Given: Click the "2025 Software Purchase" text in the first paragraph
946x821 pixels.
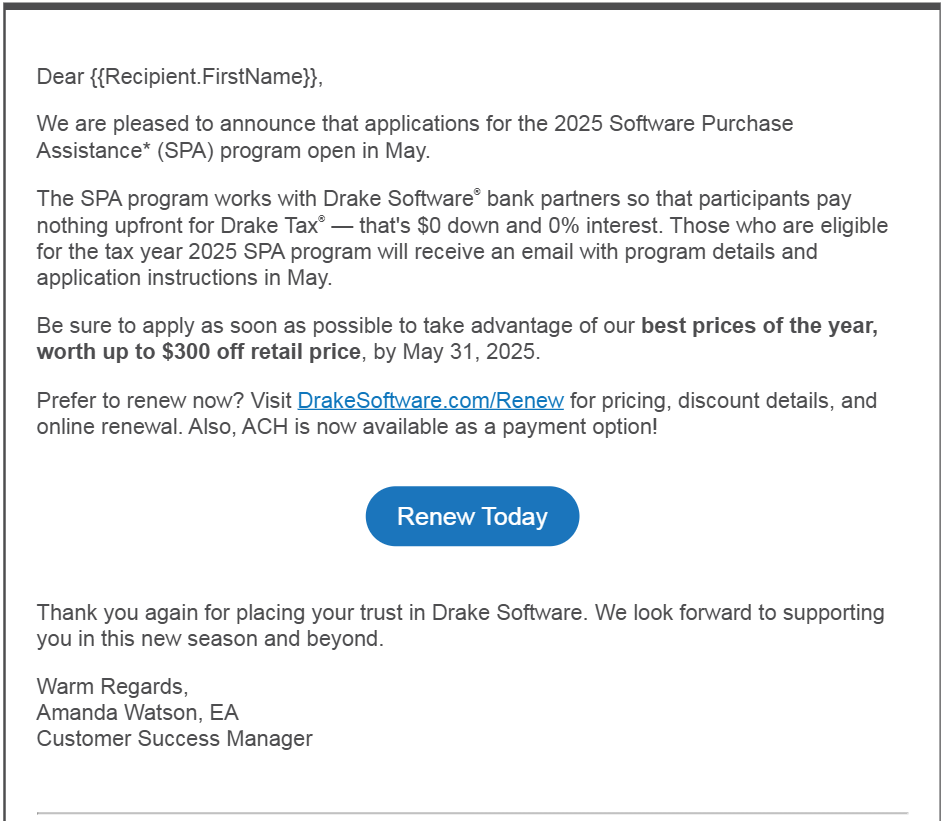Looking at the screenshot, I should click(x=673, y=124).
